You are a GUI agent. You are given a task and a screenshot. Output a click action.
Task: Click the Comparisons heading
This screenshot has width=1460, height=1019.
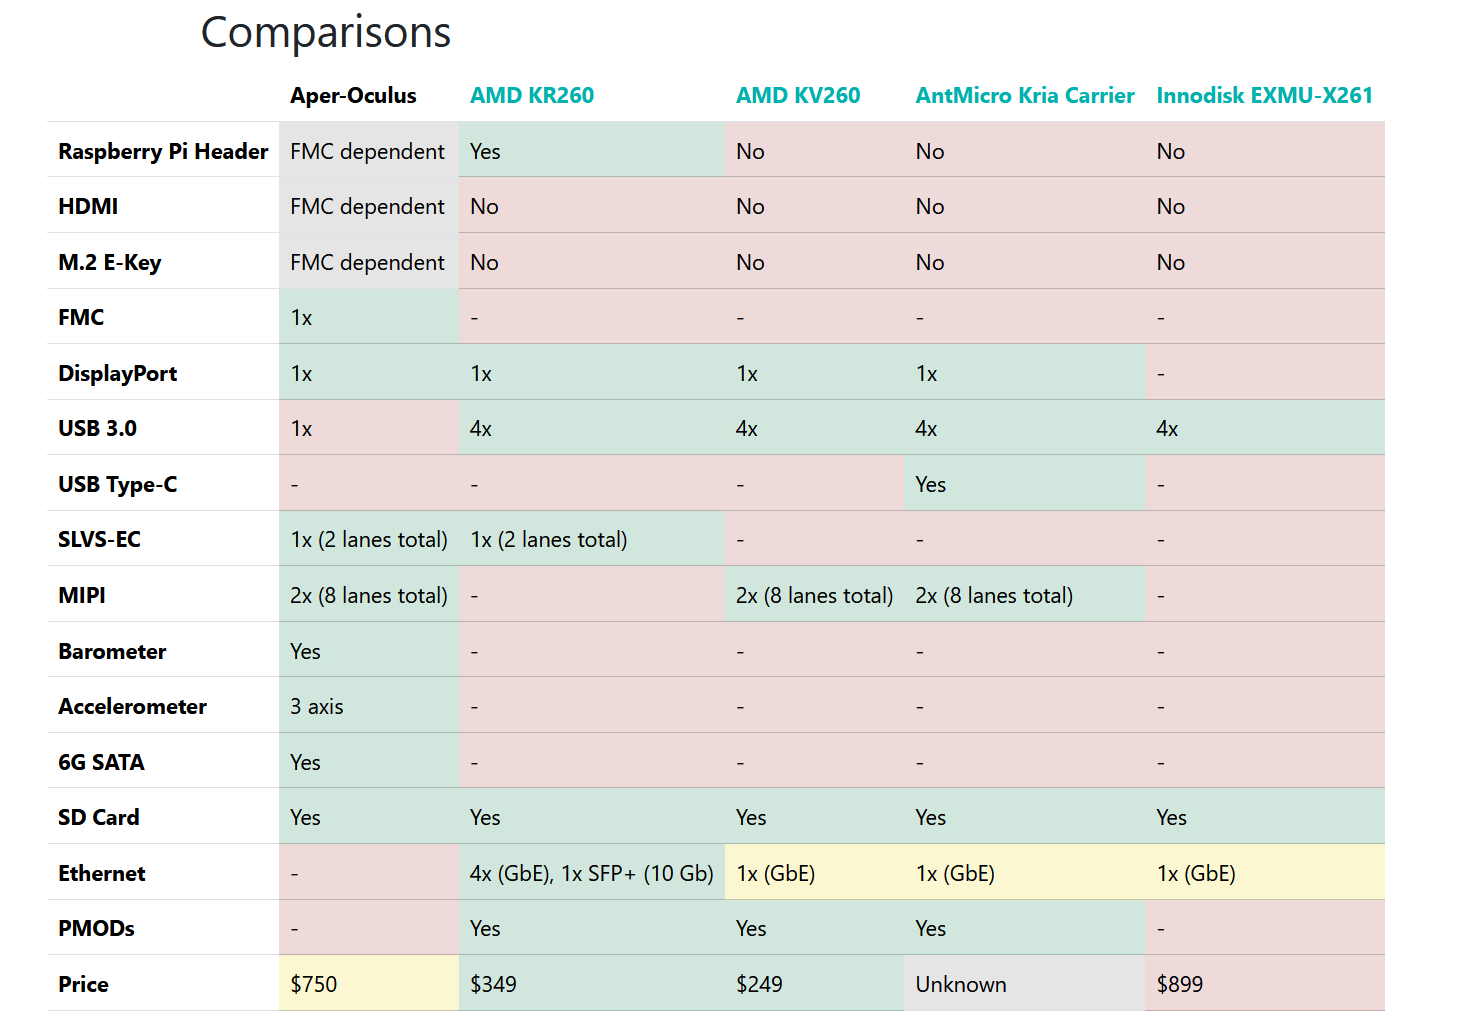click(x=326, y=32)
